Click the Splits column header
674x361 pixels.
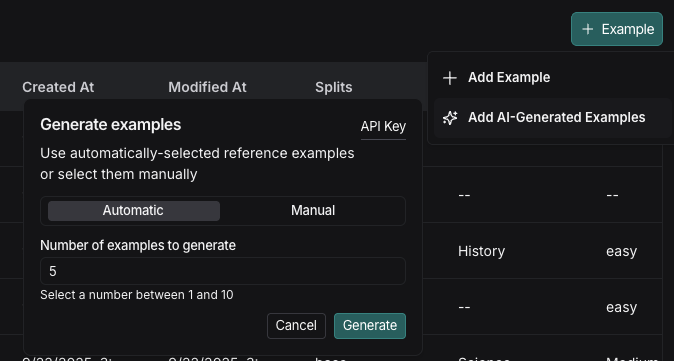pos(334,87)
